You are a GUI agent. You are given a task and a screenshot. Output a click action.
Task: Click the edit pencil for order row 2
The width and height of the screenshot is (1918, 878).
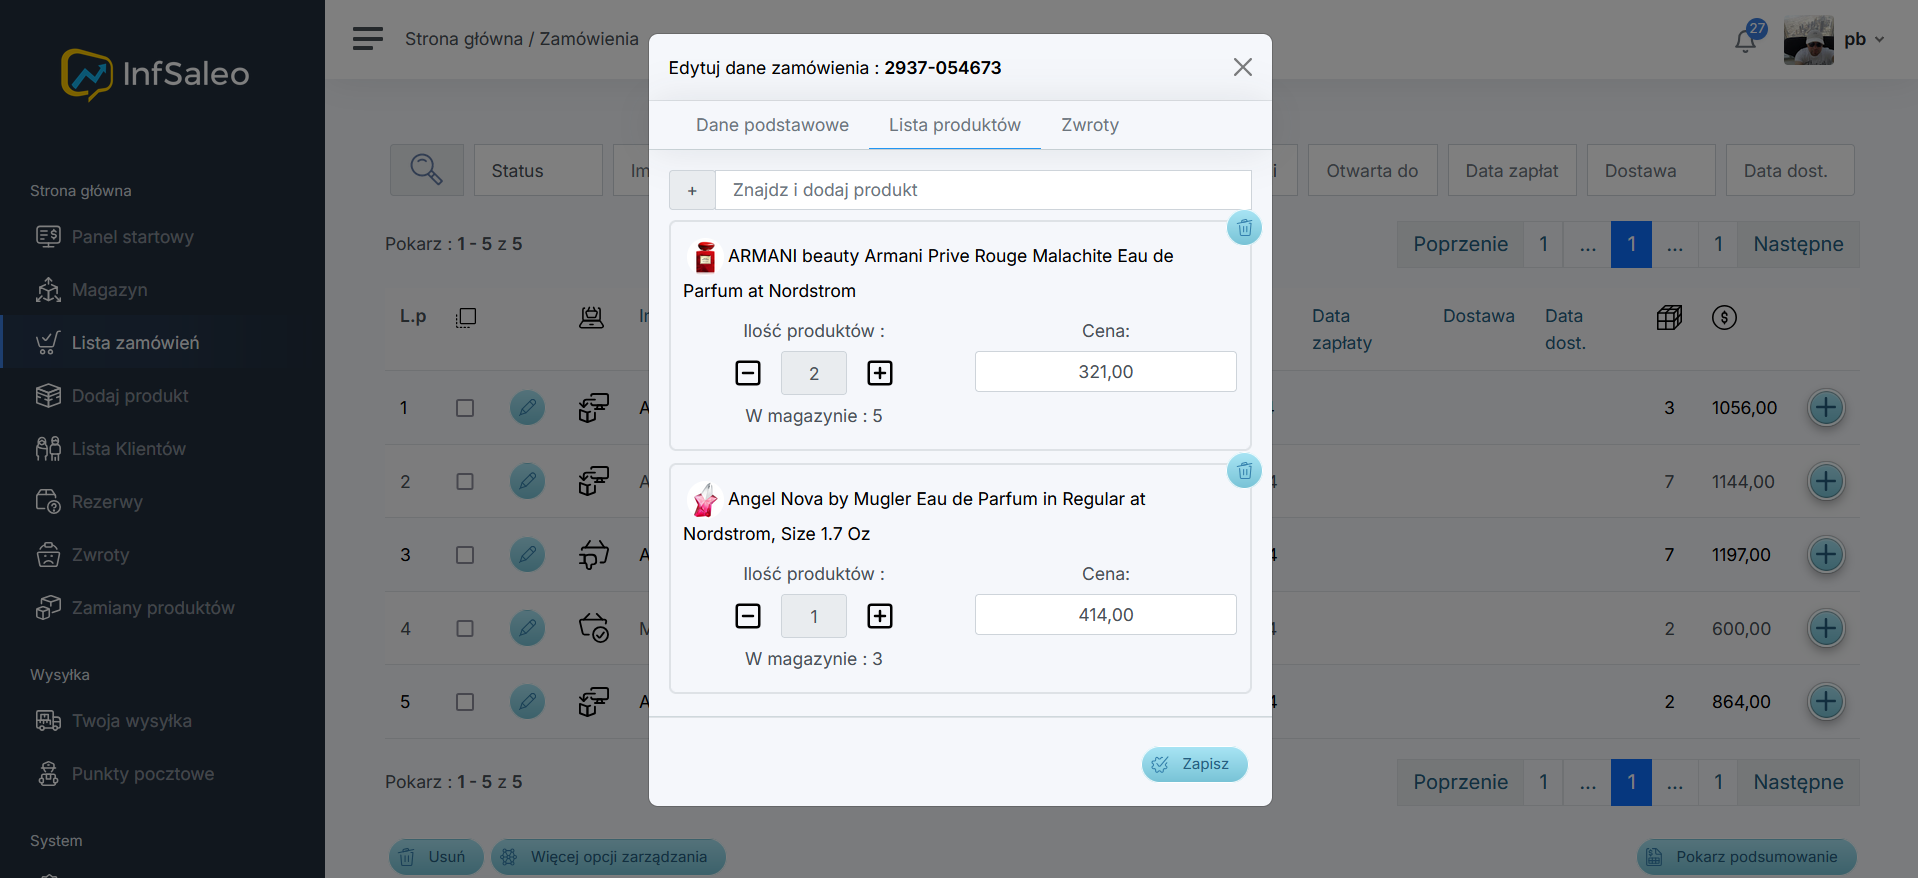(x=527, y=482)
